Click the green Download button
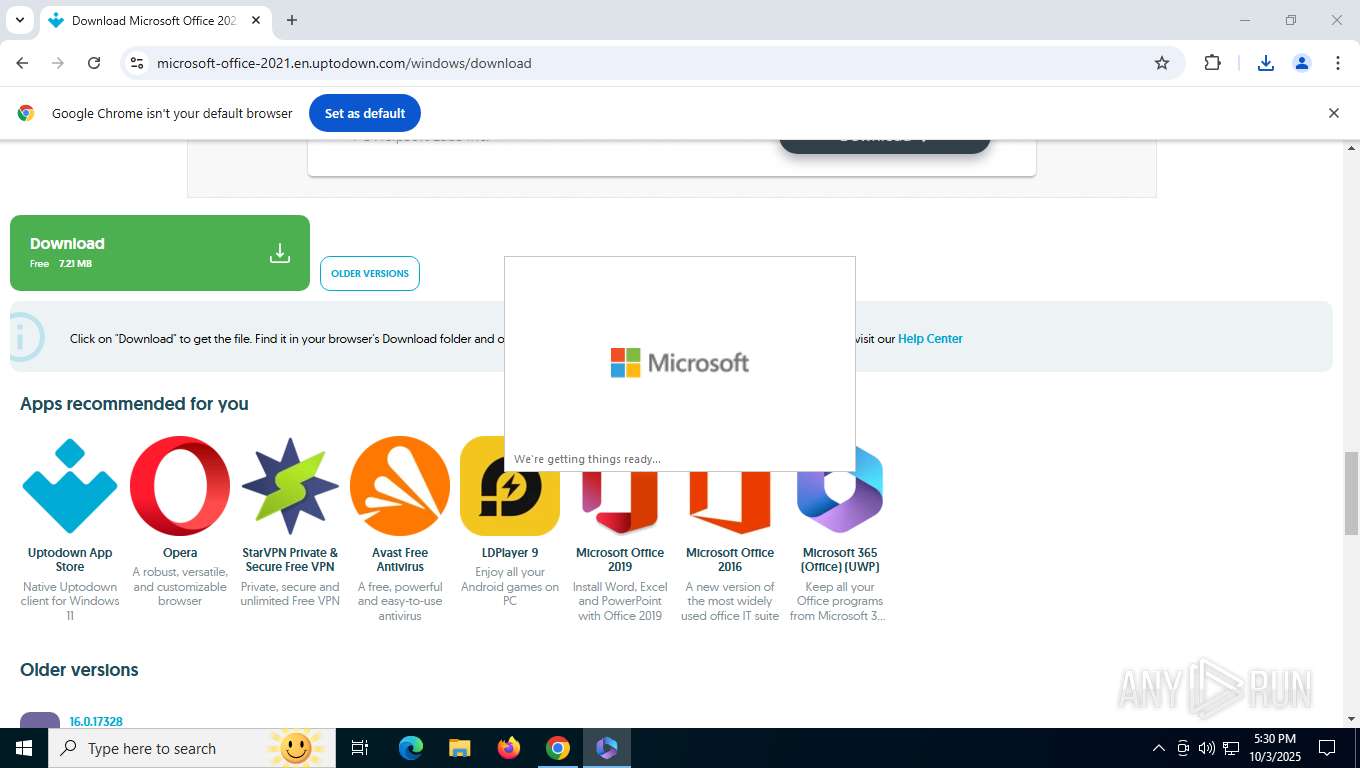This screenshot has width=1360, height=768. click(x=160, y=253)
